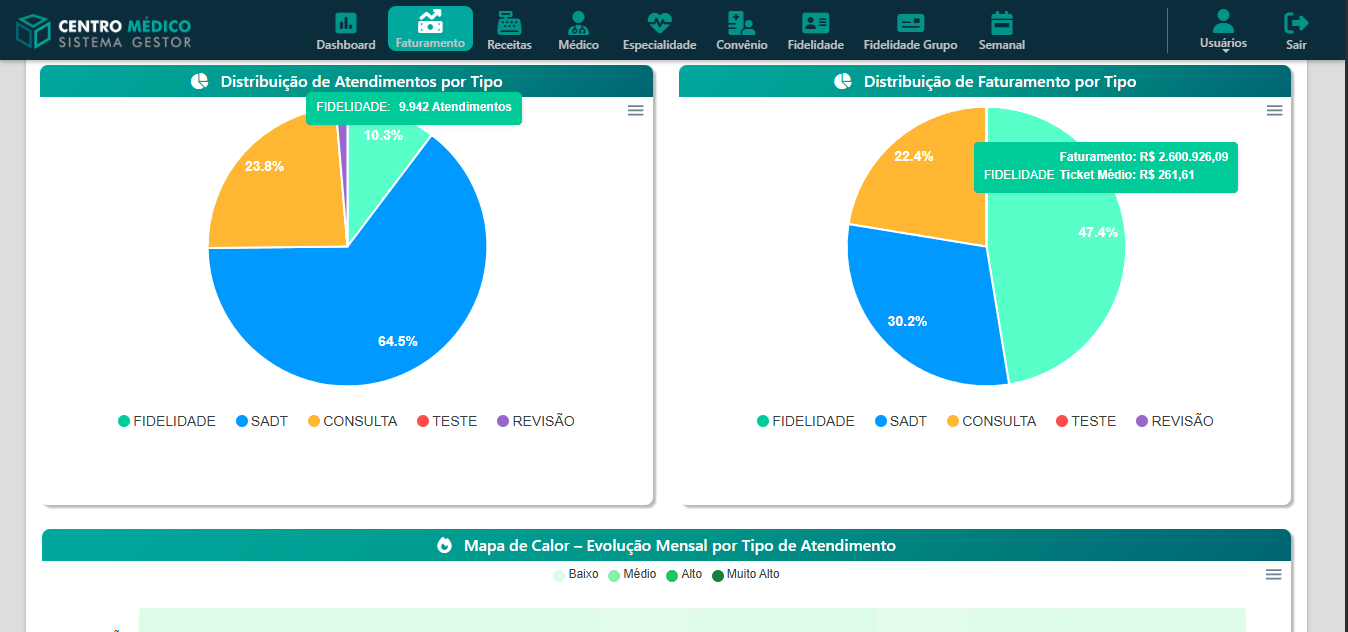Select the Fidelidade card icon
The width and height of the screenshot is (1348, 632).
(815, 23)
